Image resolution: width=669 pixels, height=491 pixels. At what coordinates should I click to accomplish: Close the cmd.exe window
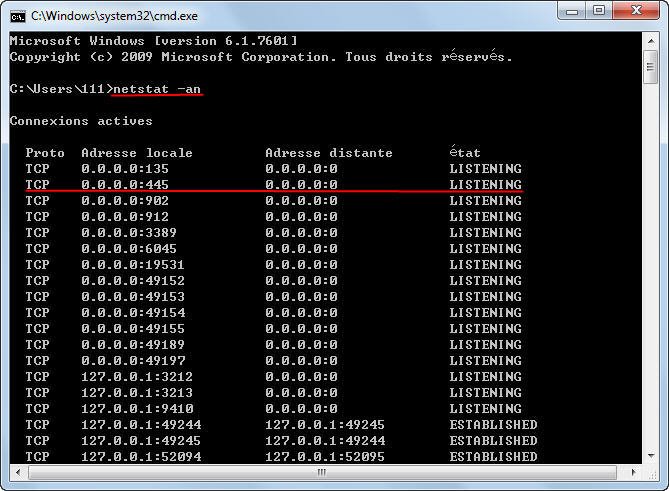(x=637, y=11)
